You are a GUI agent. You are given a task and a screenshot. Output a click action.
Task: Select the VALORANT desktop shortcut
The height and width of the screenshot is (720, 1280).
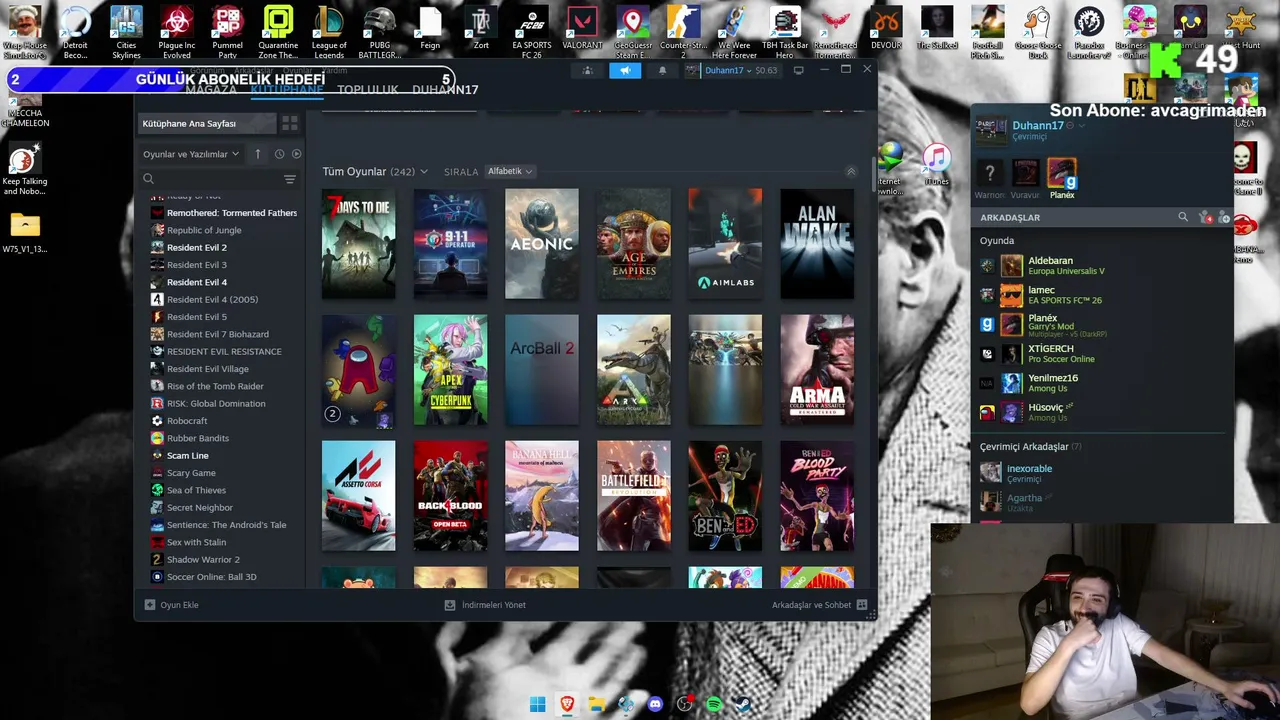coord(582,29)
